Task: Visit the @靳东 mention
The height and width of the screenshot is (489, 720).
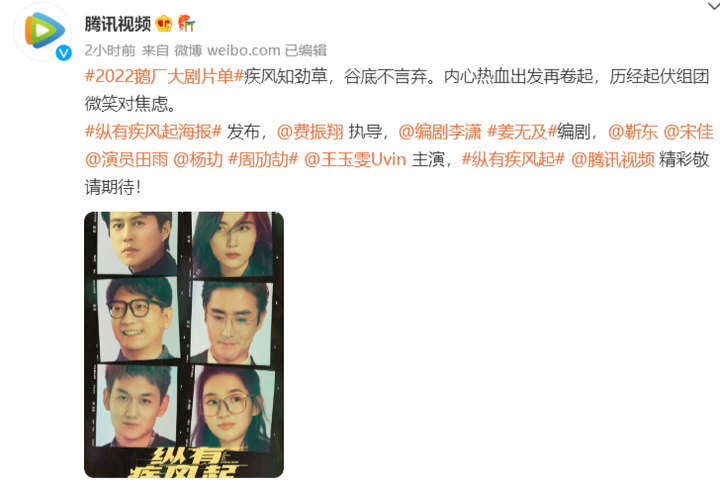Action: pos(633,132)
